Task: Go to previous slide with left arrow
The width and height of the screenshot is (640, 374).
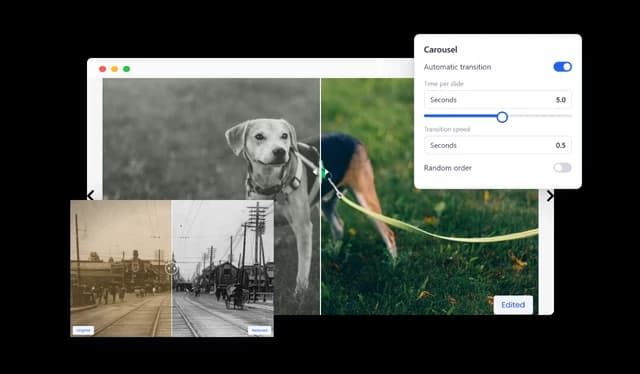Action: coord(91,195)
